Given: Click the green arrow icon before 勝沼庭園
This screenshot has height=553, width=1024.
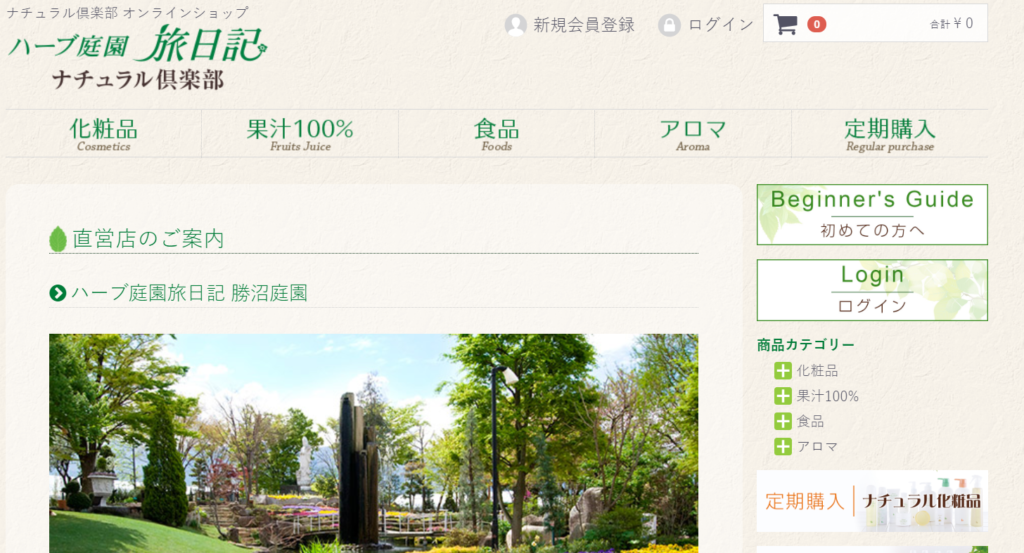Looking at the screenshot, I should pyautogui.click(x=58, y=293).
